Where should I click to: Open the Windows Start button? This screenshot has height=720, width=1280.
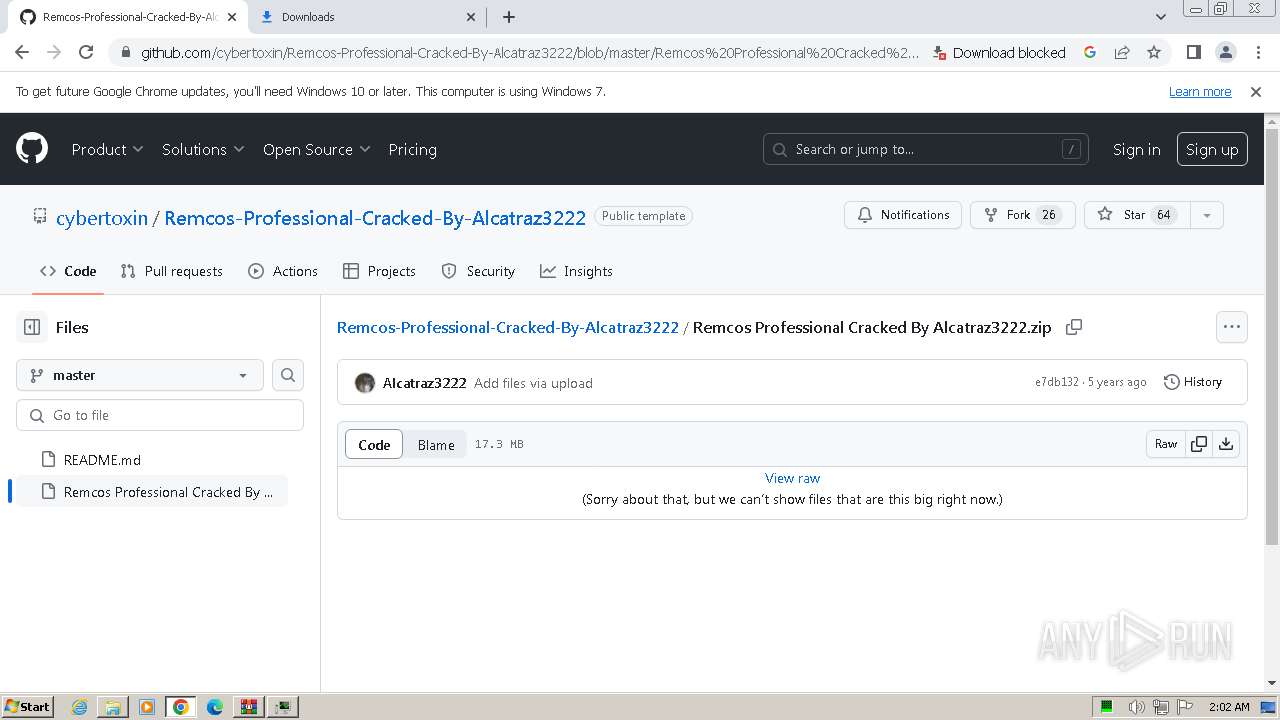[28, 706]
